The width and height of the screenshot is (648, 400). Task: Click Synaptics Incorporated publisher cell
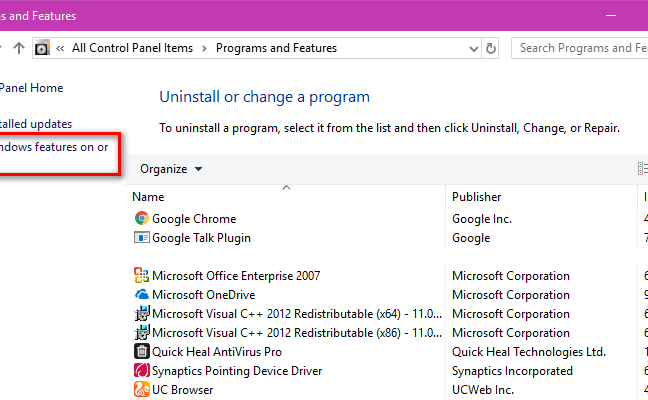point(512,371)
